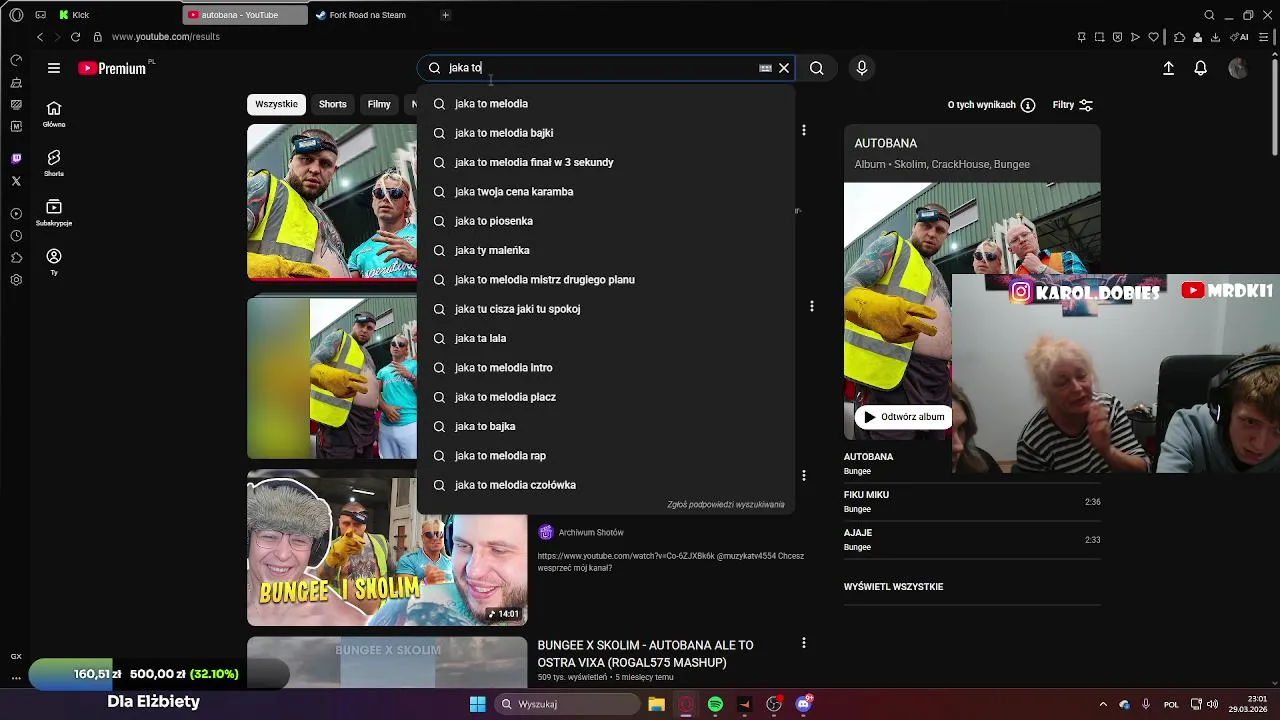Choose suggestion "jaka to melodia"
The image size is (1280, 720).
606,104
